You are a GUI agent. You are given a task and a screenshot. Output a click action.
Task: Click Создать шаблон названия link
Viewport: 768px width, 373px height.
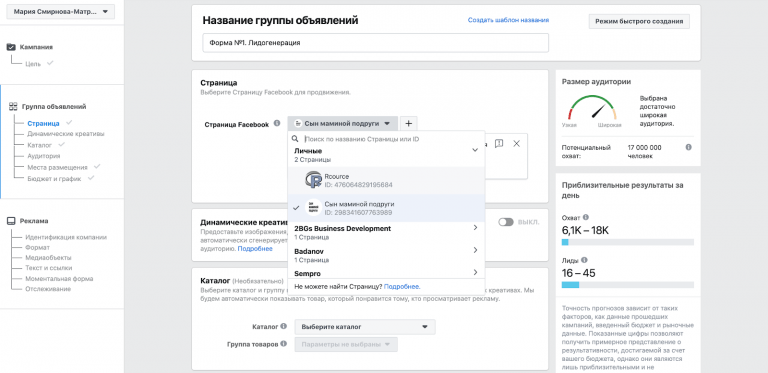click(x=508, y=20)
